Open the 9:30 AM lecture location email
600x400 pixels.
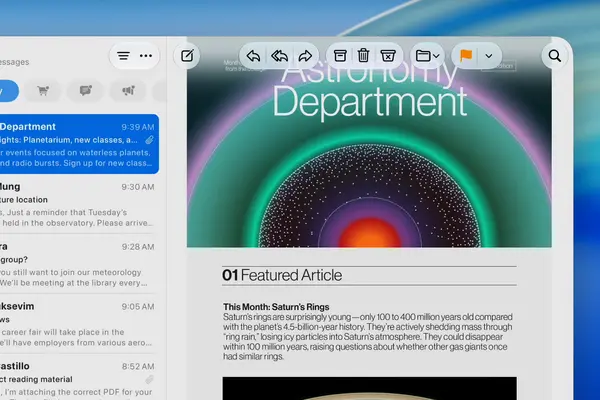pos(78,204)
